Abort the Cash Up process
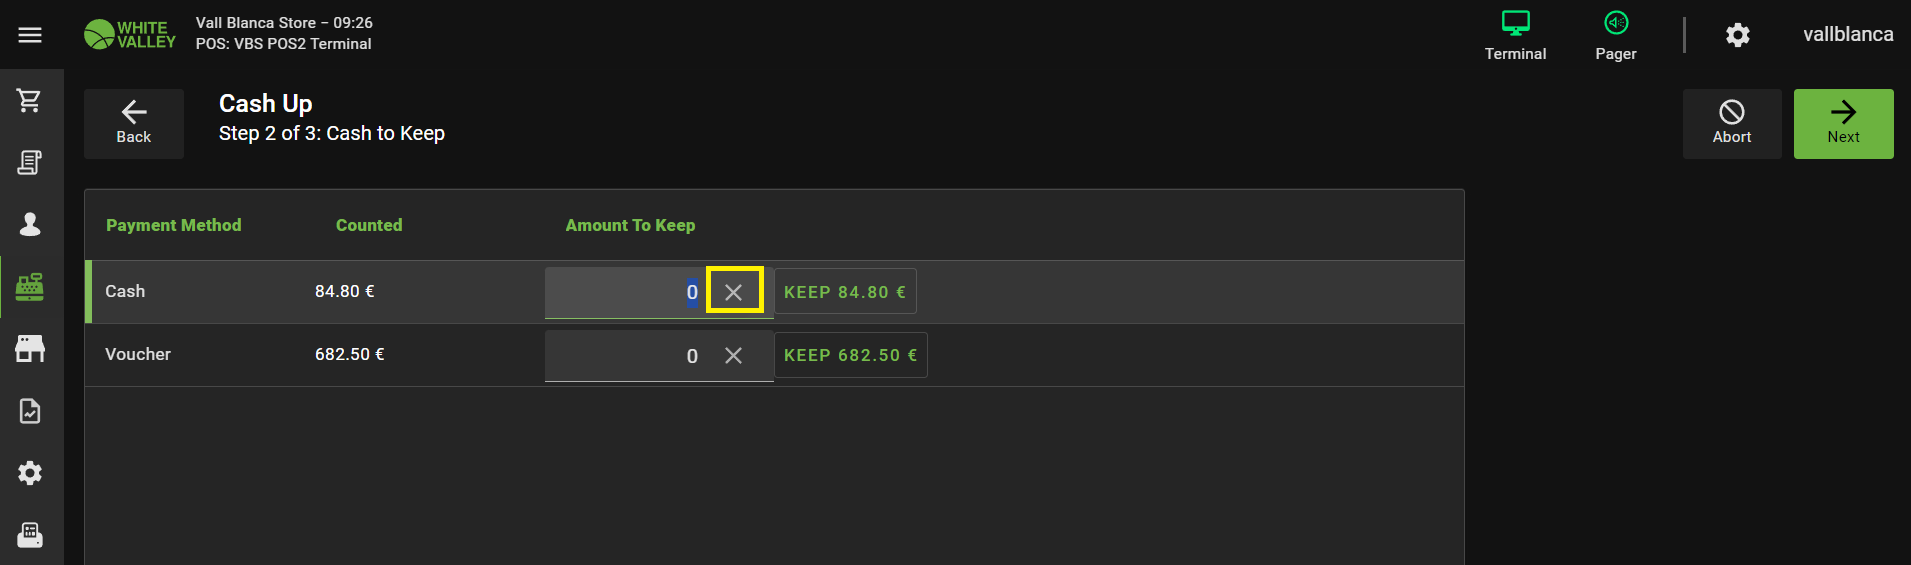 (x=1732, y=123)
